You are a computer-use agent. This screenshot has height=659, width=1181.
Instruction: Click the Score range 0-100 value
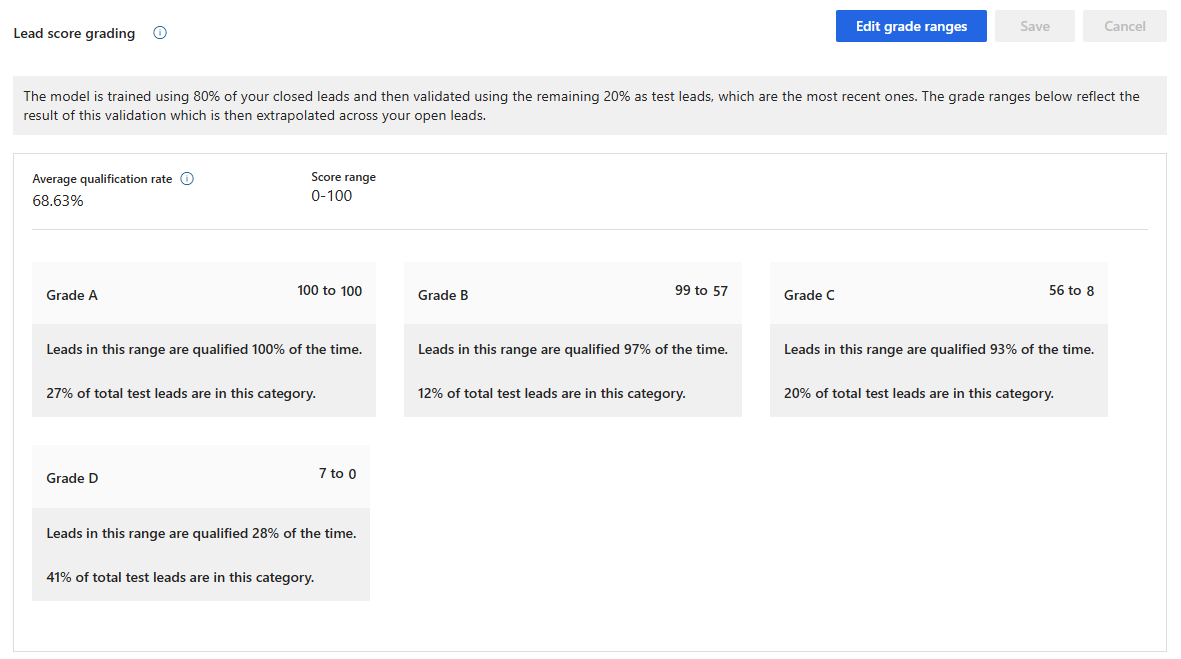click(331, 196)
